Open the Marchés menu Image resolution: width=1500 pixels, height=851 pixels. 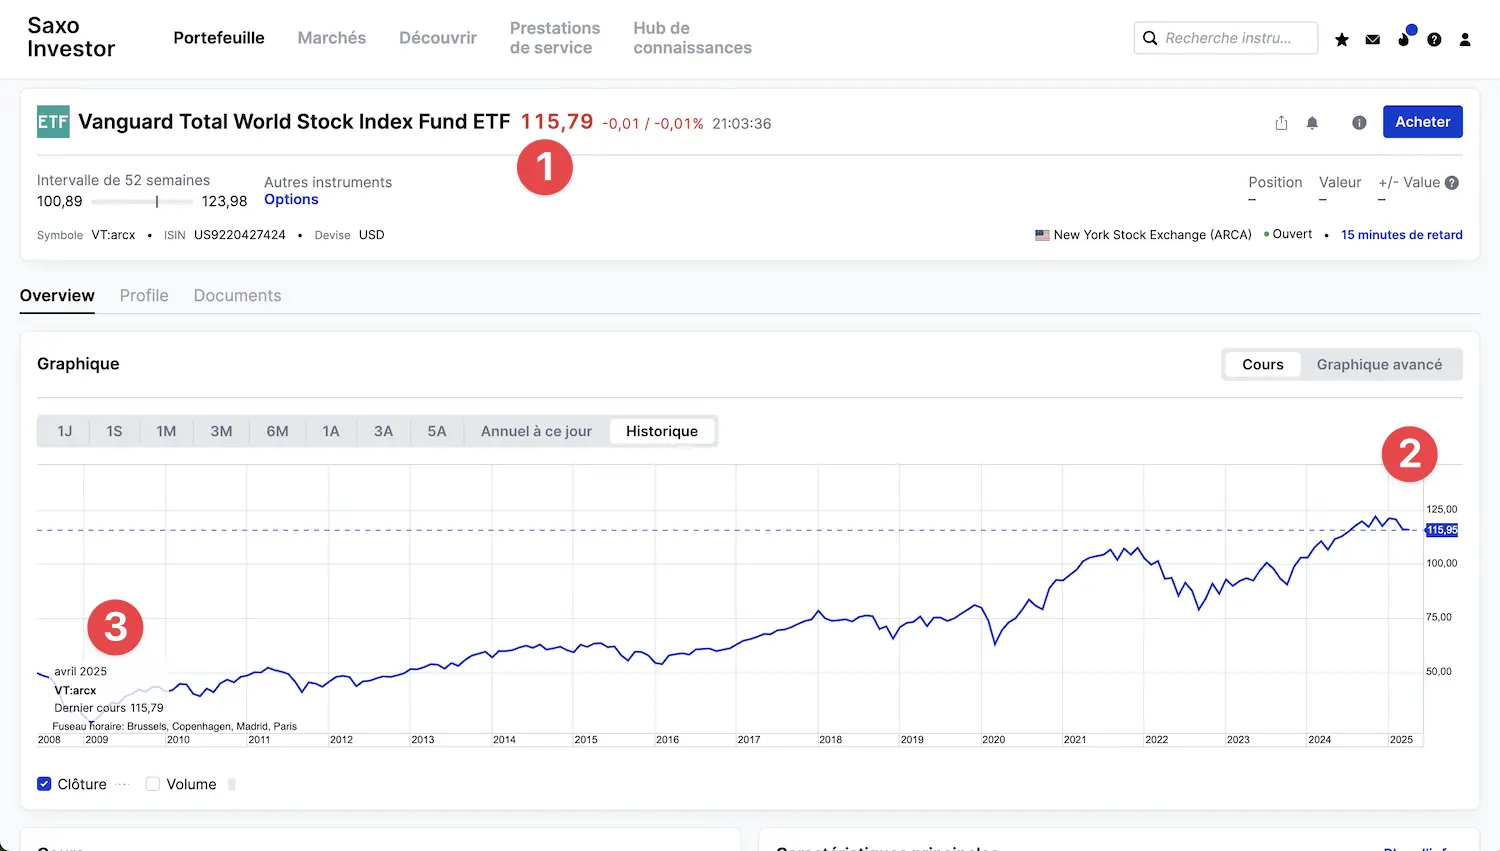click(x=332, y=38)
